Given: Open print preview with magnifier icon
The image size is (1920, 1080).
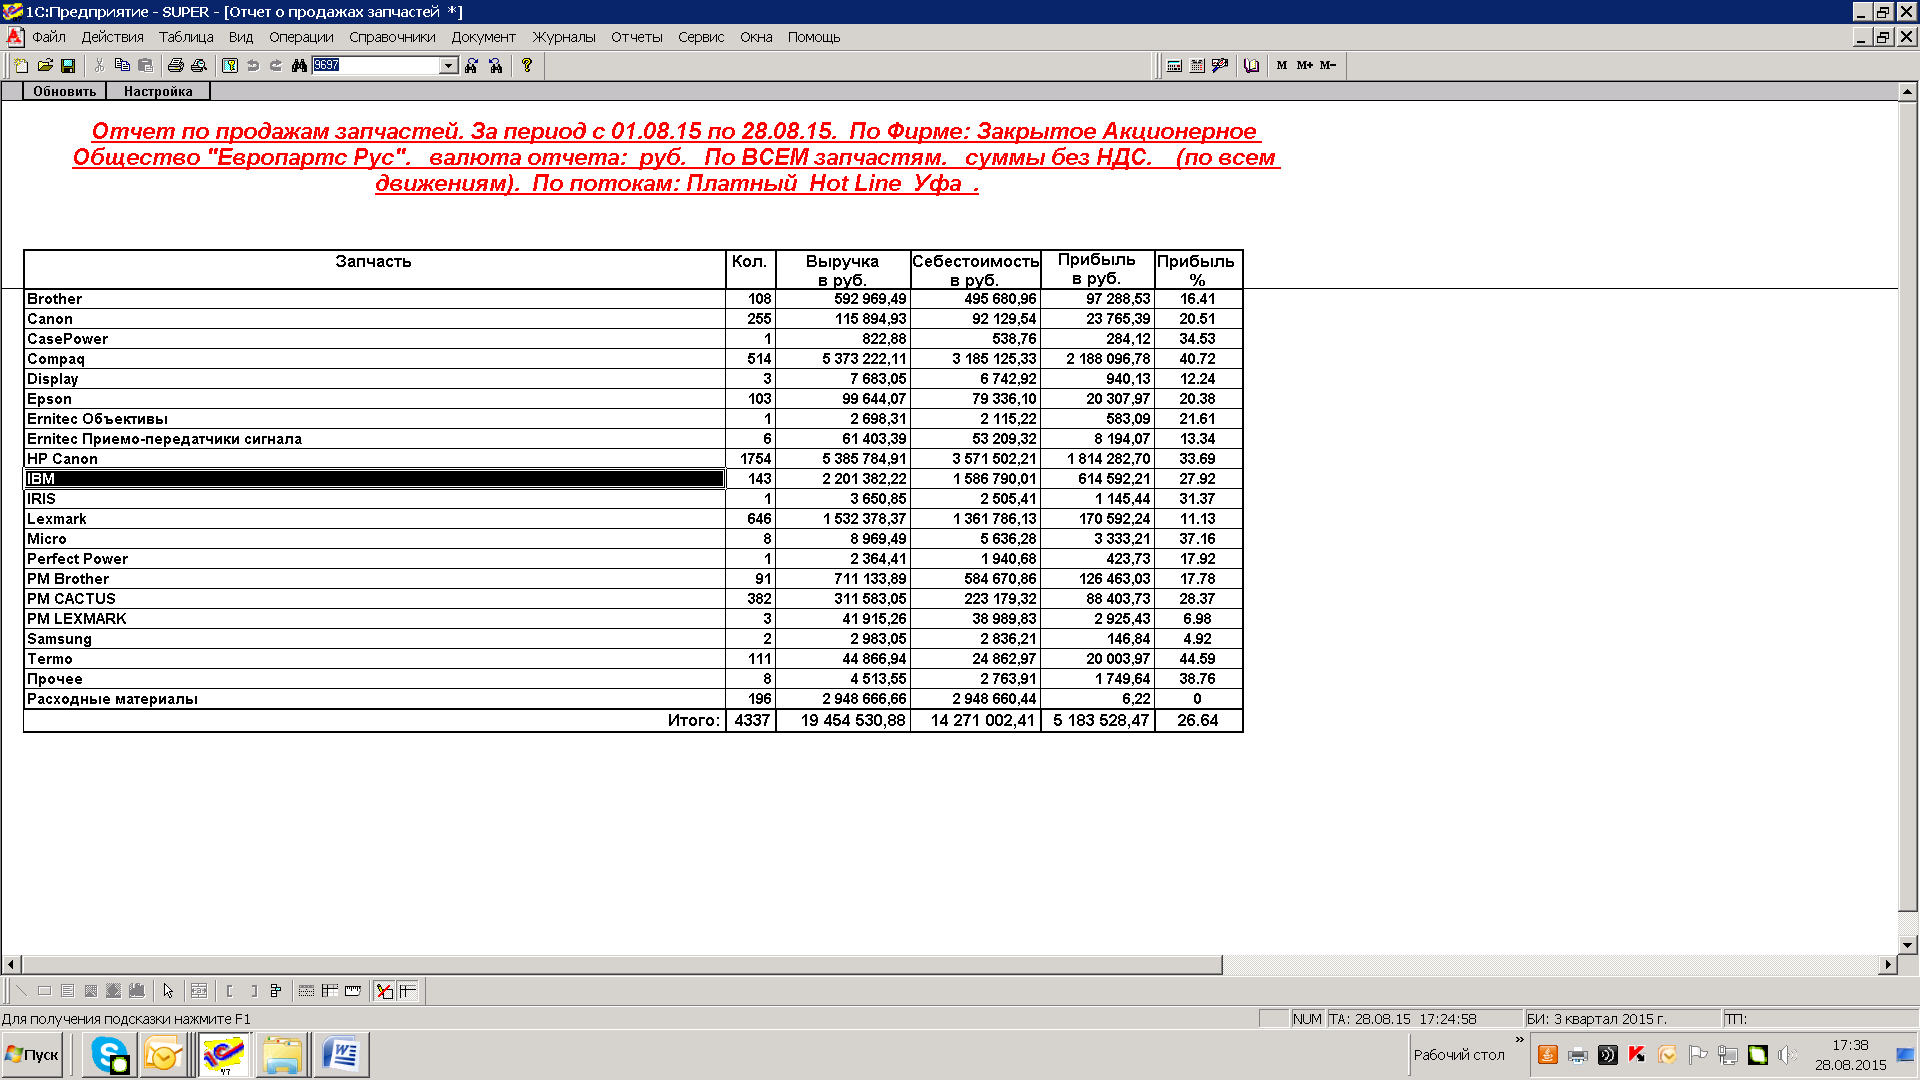Looking at the screenshot, I should tap(199, 65).
